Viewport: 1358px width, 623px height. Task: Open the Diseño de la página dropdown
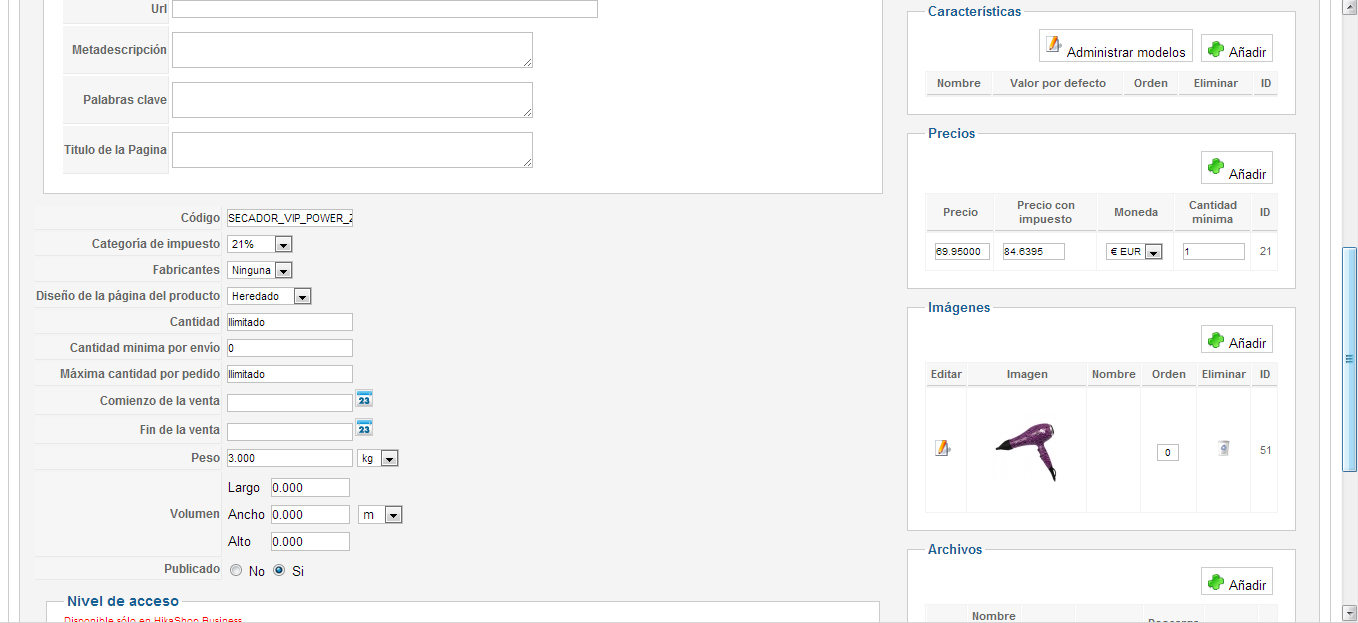click(270, 296)
